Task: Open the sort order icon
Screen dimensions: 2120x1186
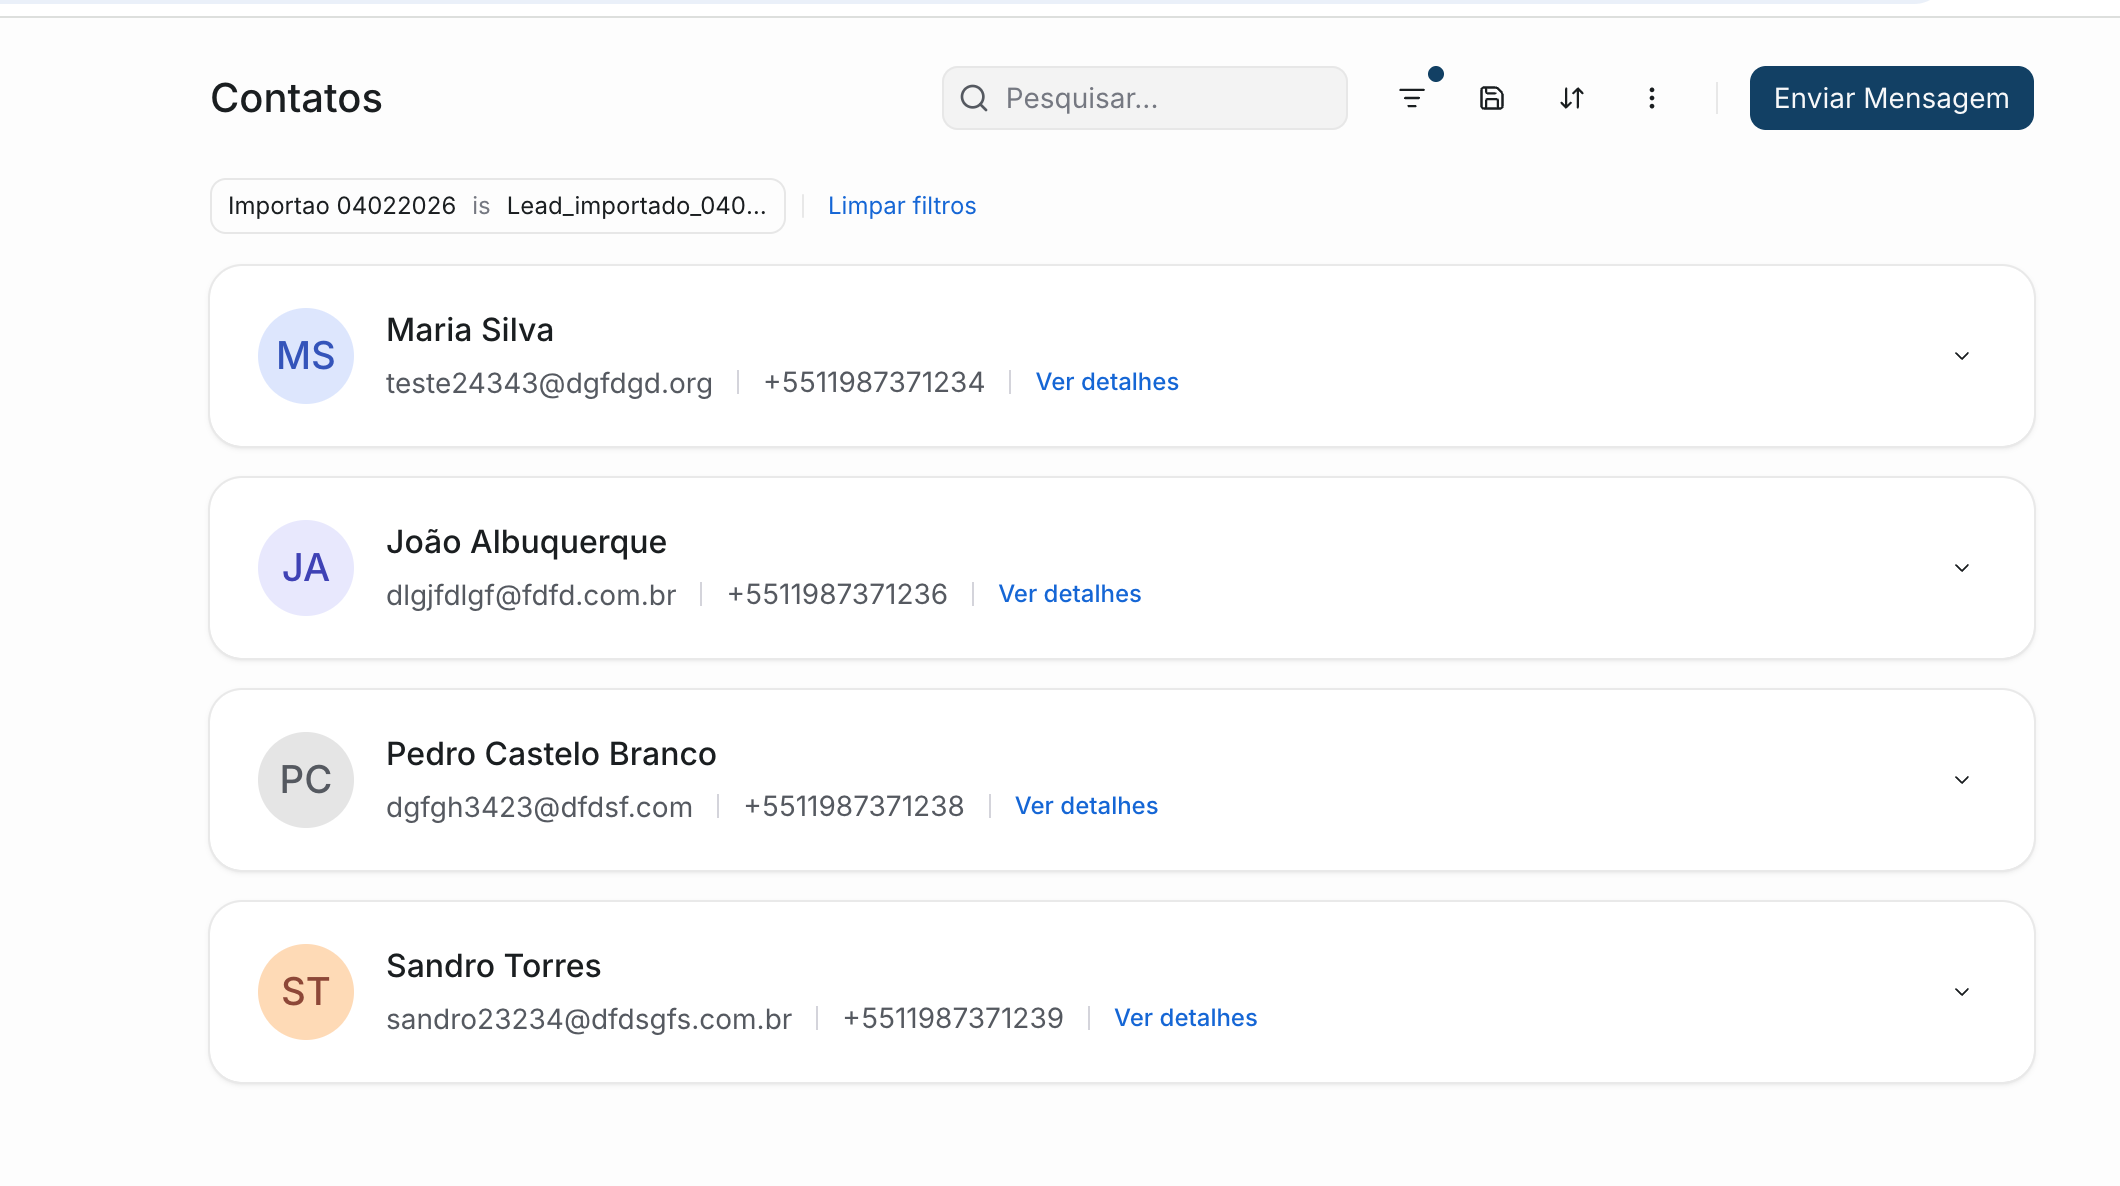Action: pos(1570,97)
